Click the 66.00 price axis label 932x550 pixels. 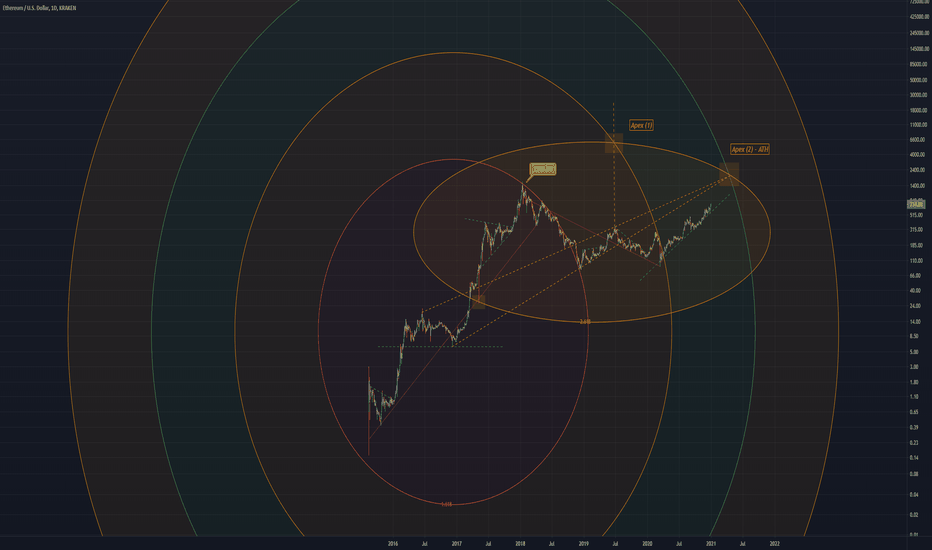[x=915, y=276]
